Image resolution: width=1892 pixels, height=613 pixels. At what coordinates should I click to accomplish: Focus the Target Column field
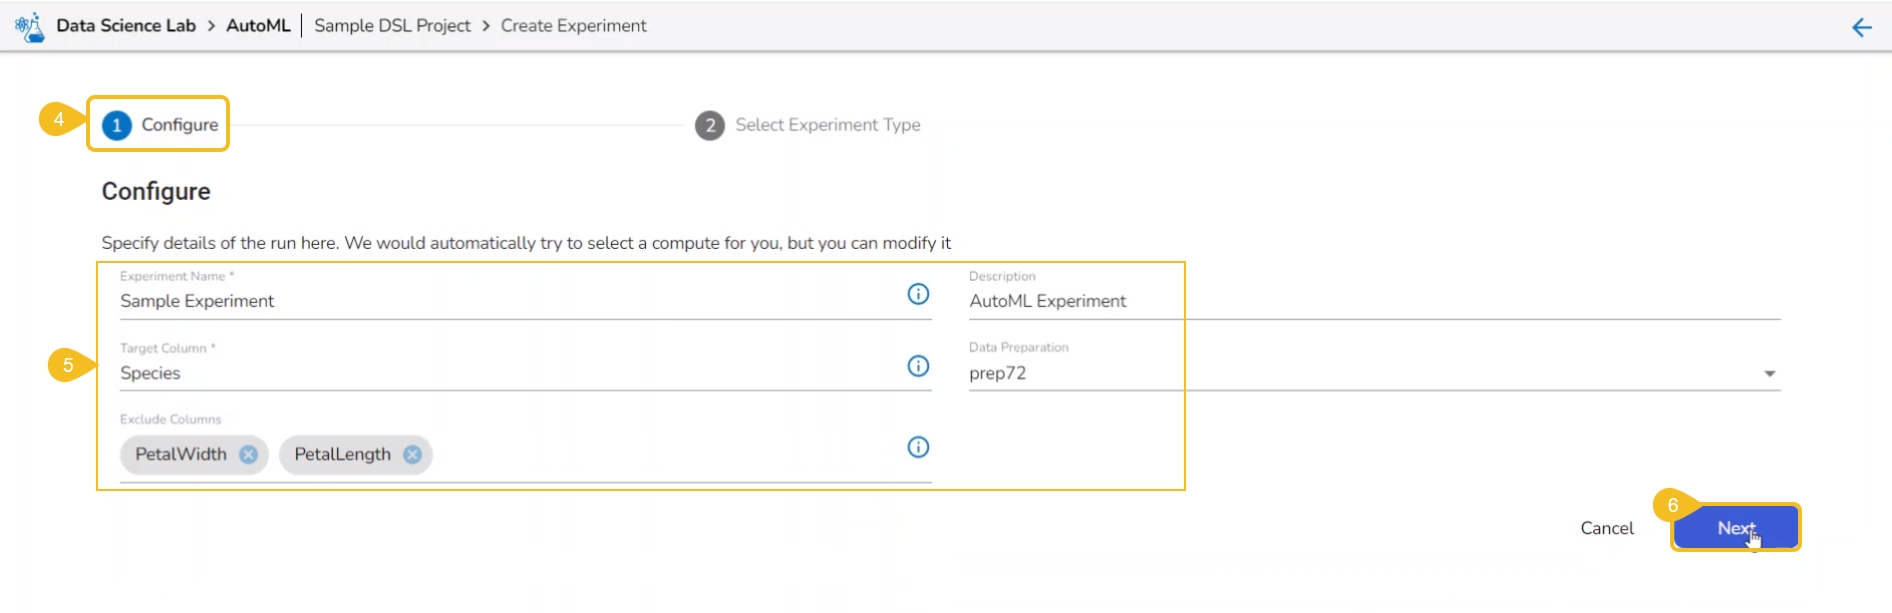pyautogui.click(x=500, y=373)
